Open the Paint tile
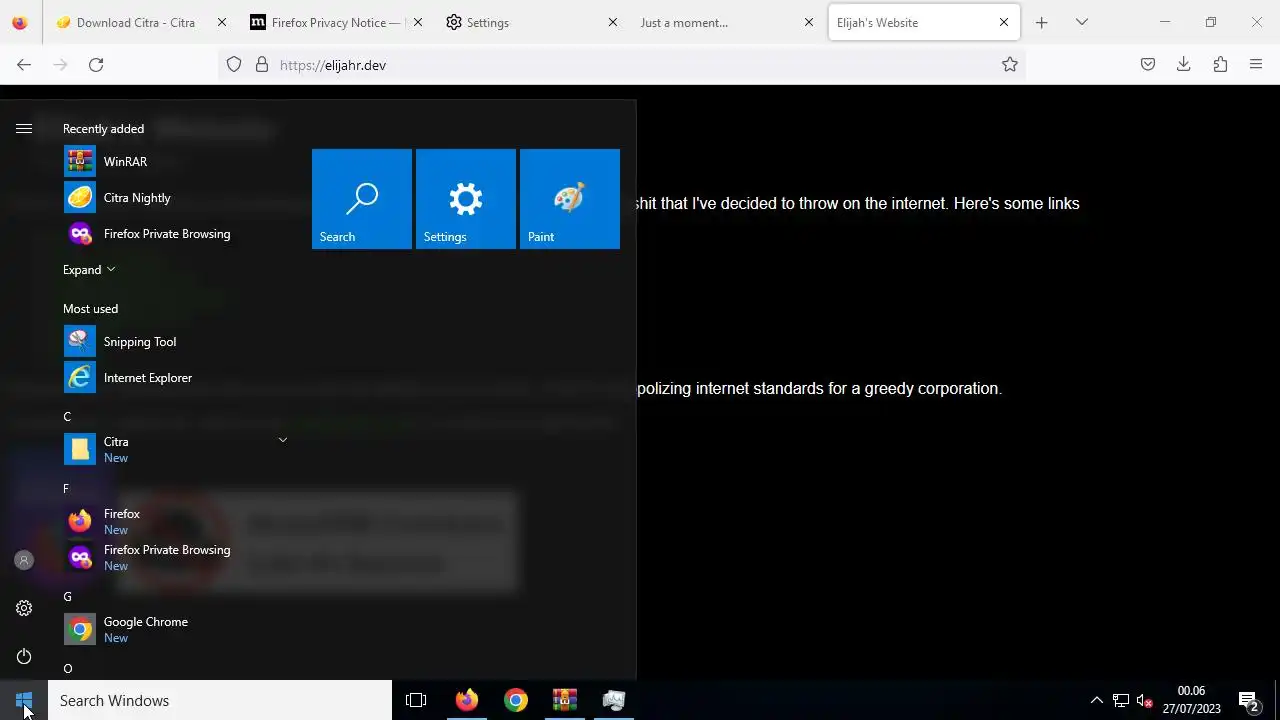The image size is (1280, 720). point(570,199)
